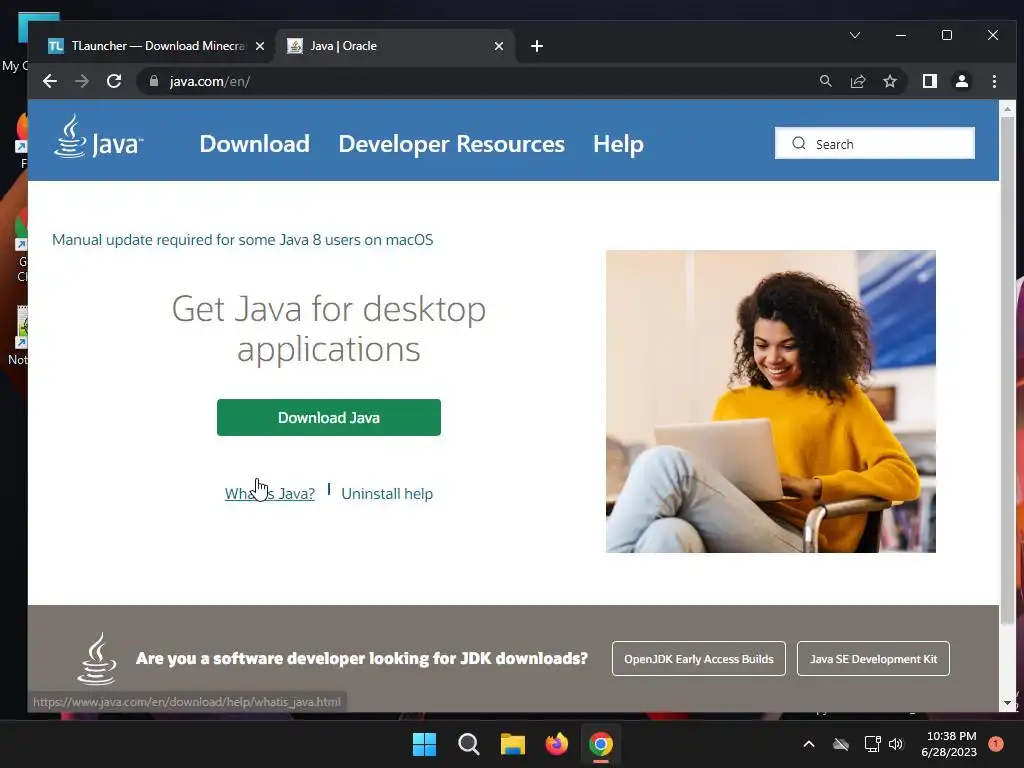The height and width of the screenshot is (768, 1024).
Task: Click the woman with laptop image
Action: pyautogui.click(x=771, y=401)
